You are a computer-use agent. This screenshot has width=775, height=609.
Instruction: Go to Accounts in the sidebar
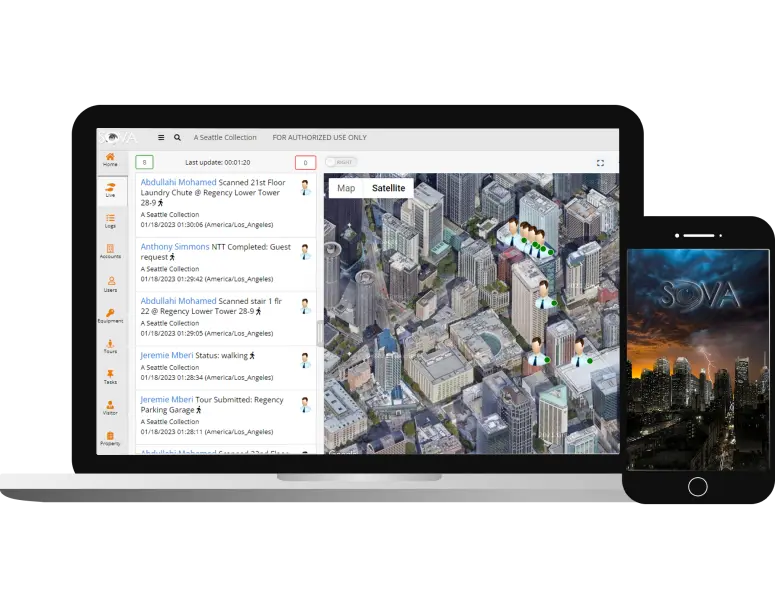pyautogui.click(x=110, y=251)
